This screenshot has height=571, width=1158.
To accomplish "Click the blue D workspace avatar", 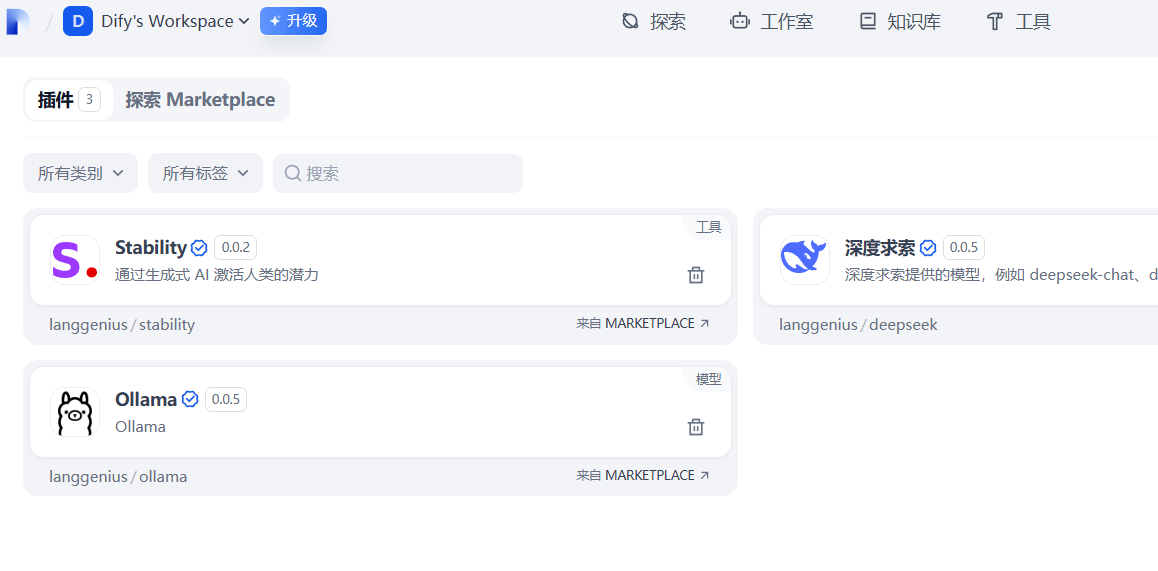I will pyautogui.click(x=78, y=21).
